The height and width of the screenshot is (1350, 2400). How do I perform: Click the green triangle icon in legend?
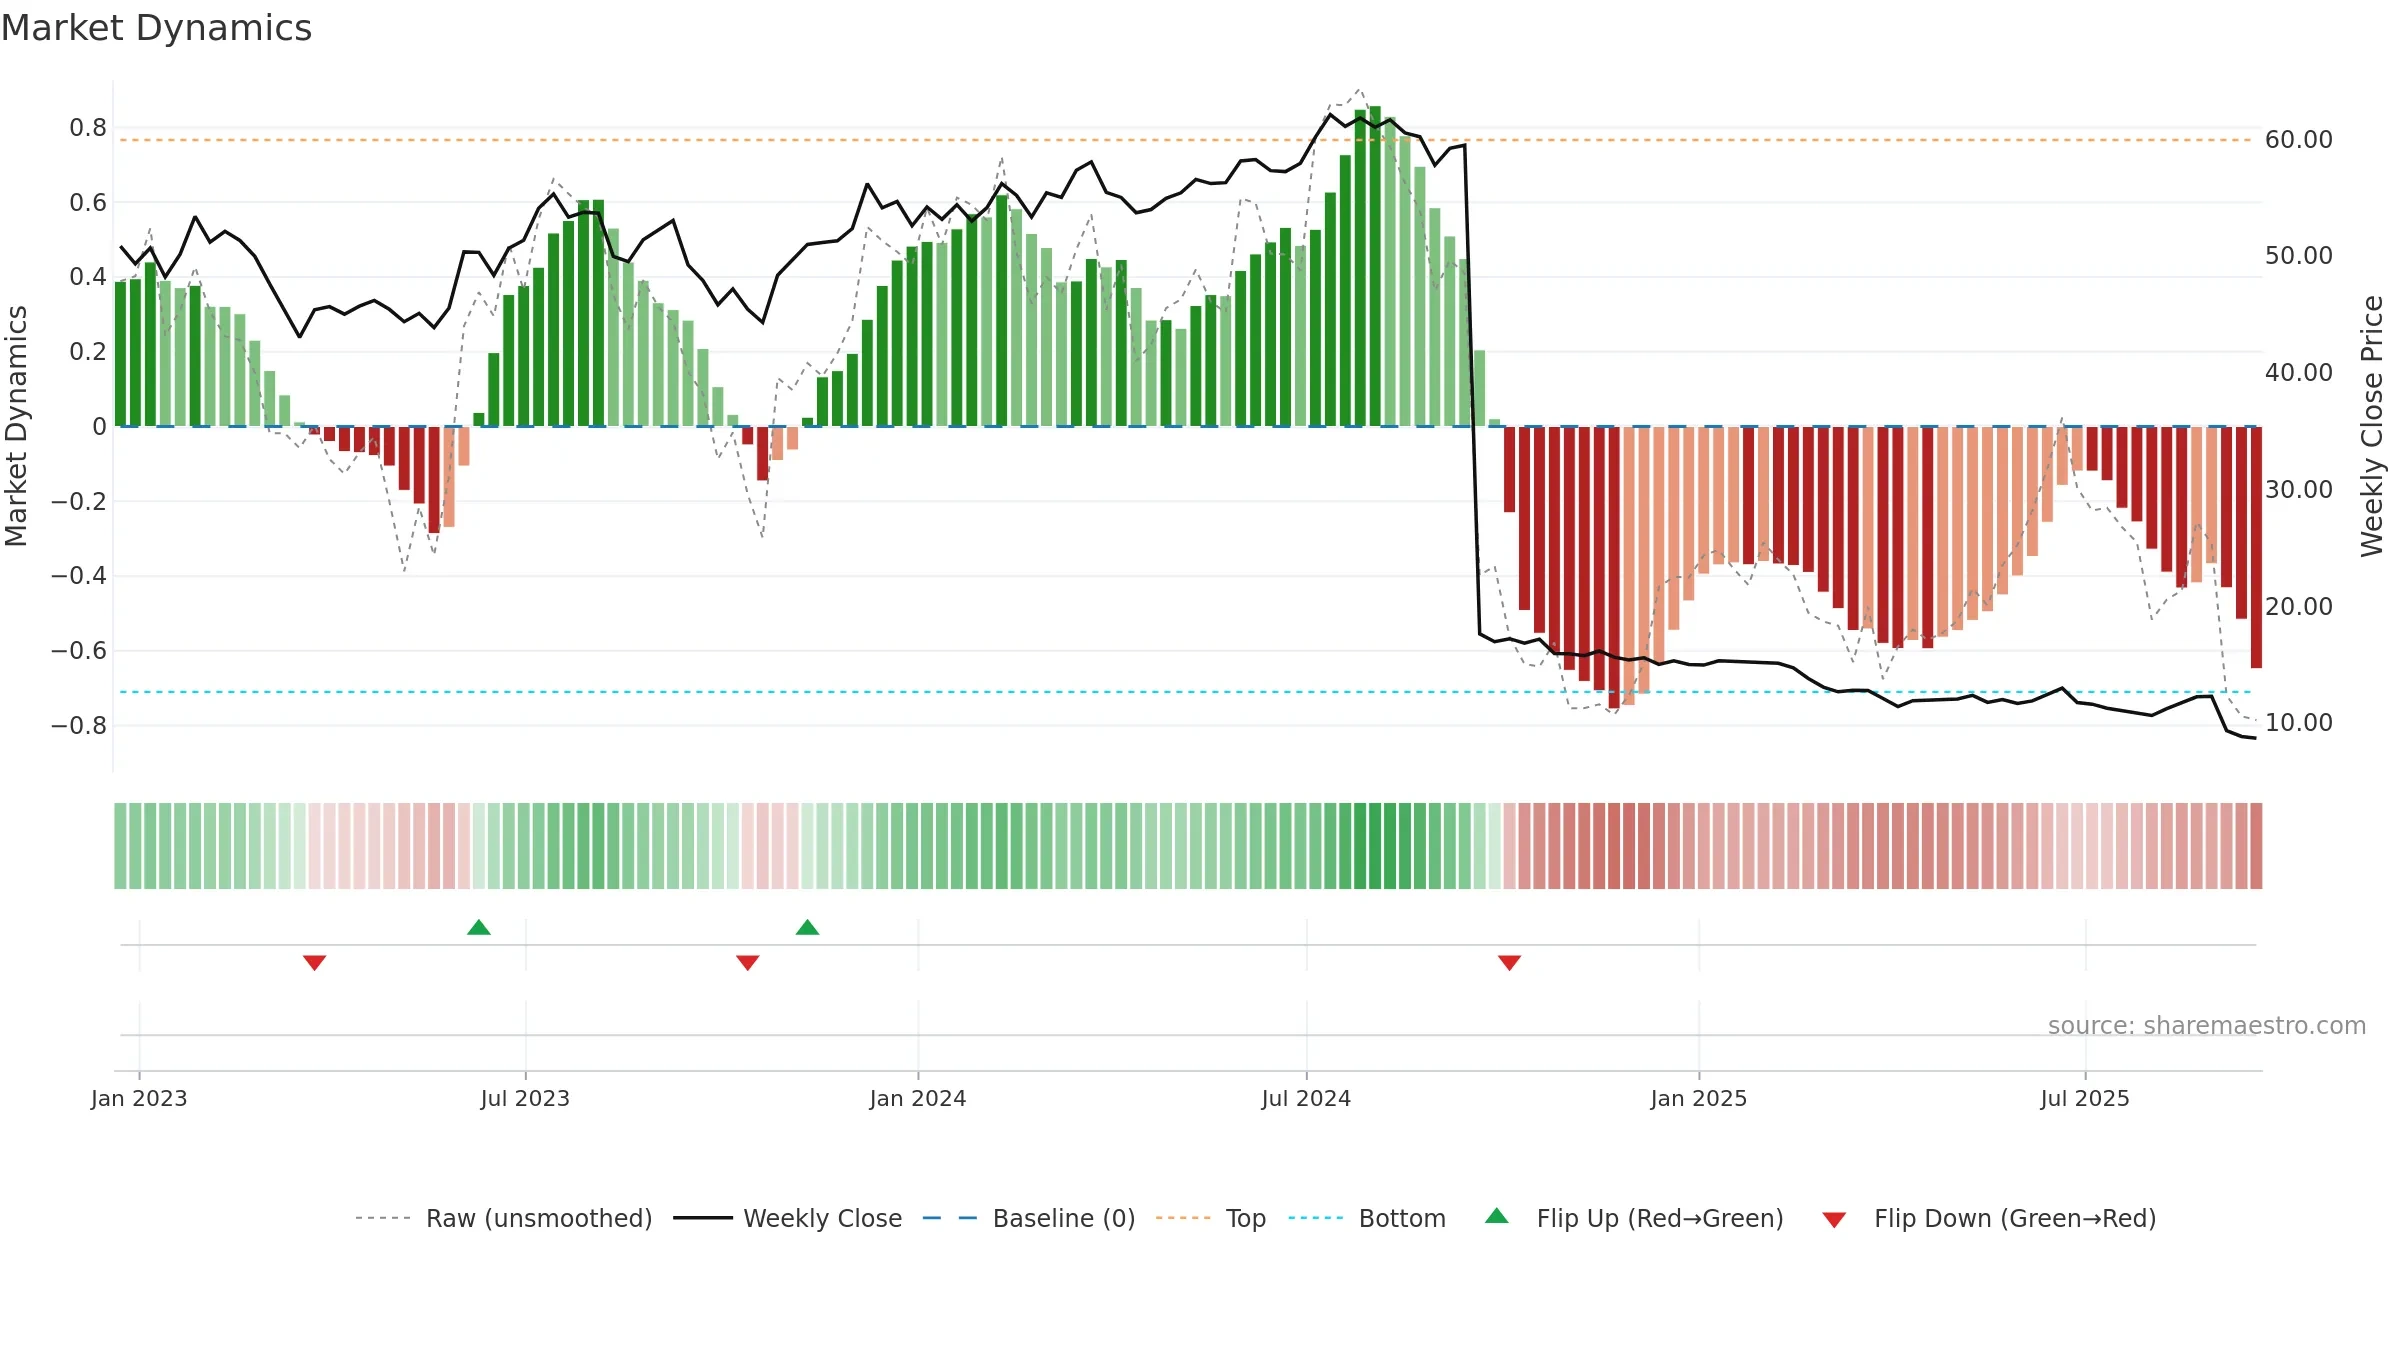click(x=1497, y=1216)
